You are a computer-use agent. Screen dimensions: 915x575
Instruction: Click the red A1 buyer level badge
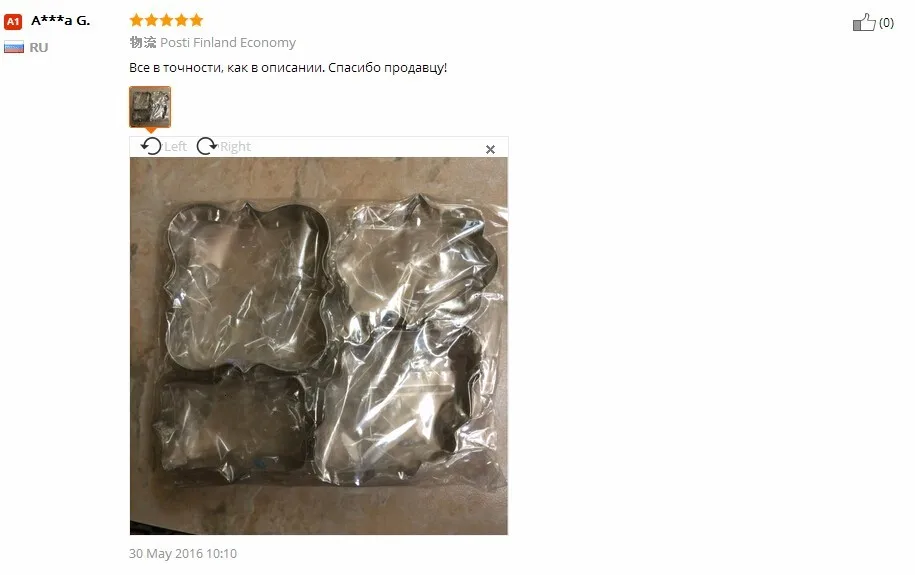tap(13, 22)
